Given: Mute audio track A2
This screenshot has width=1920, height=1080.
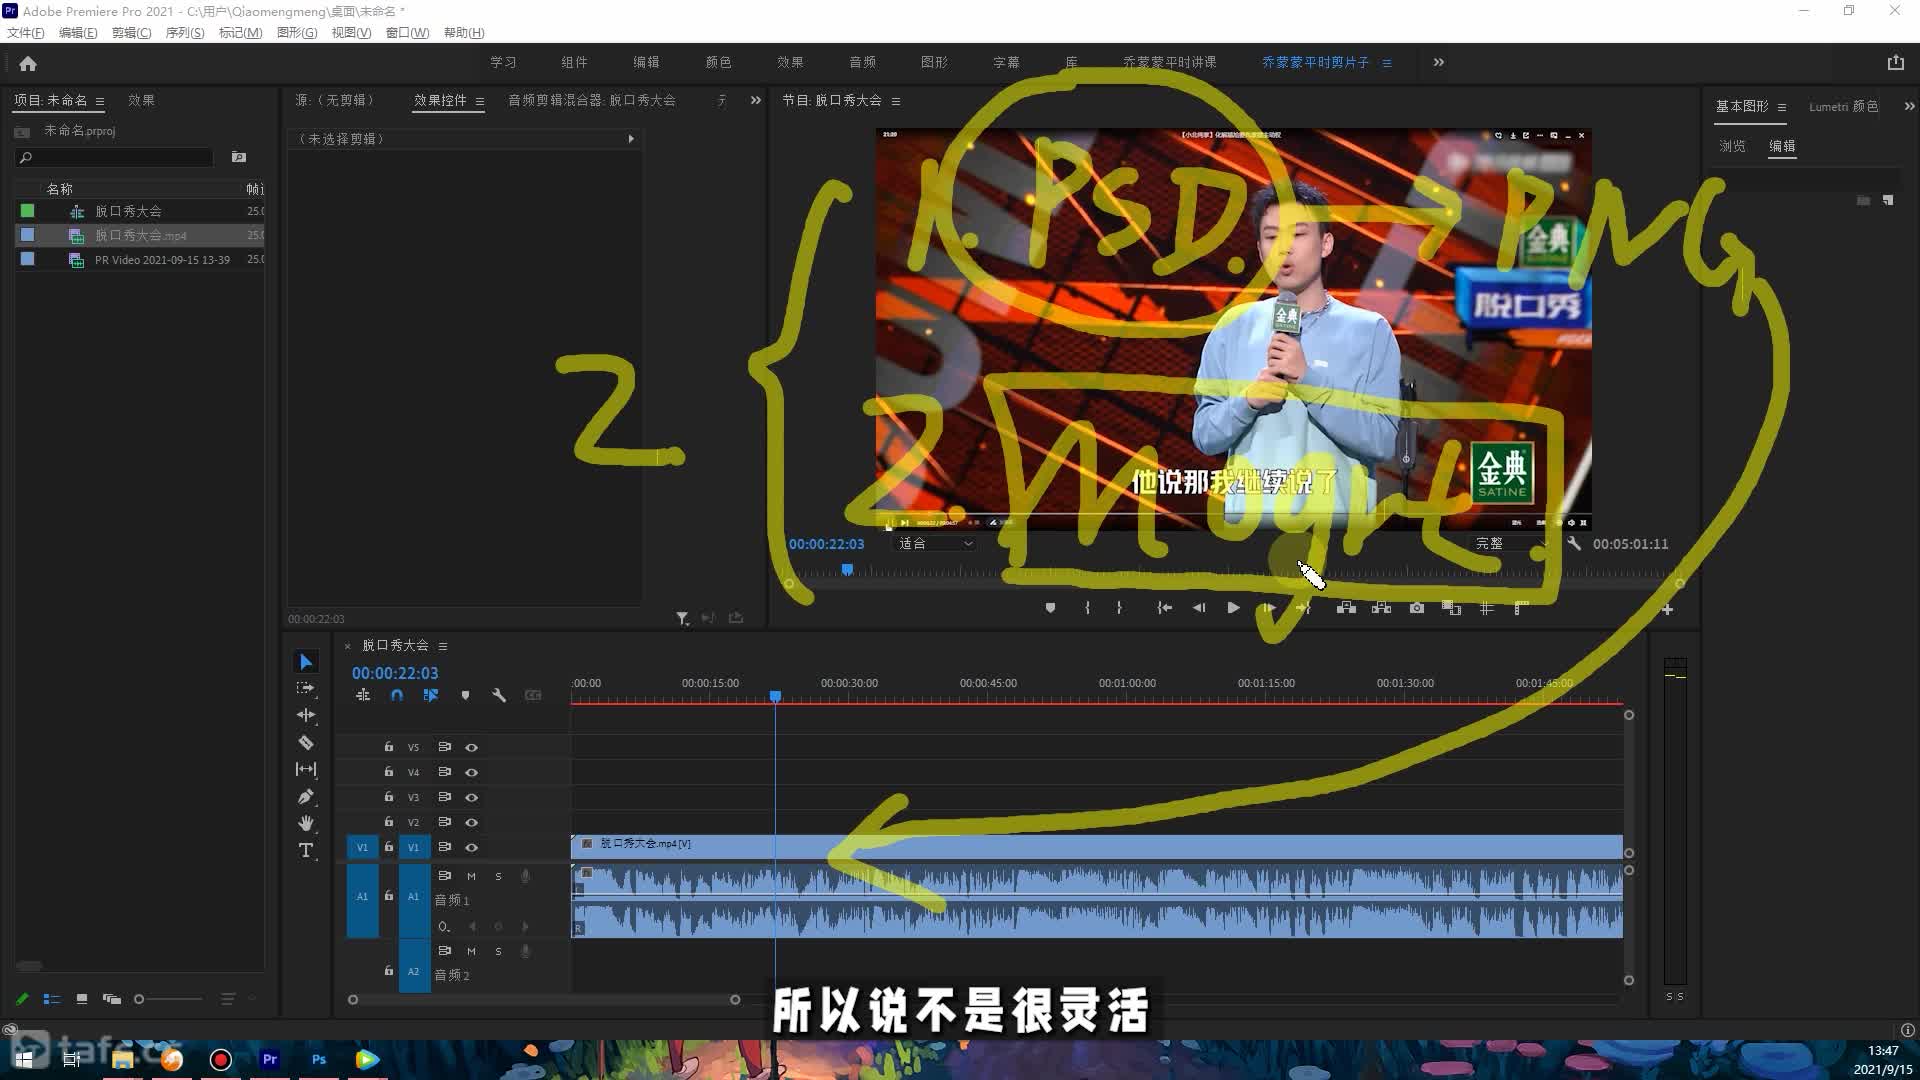Looking at the screenshot, I should (471, 951).
